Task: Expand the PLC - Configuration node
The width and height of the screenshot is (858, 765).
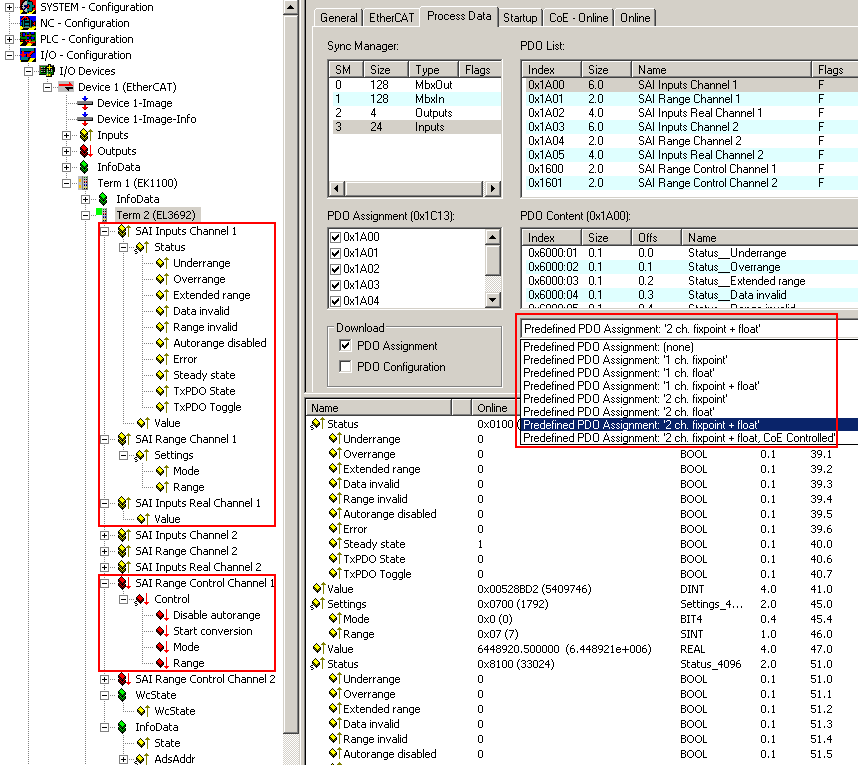Action: point(9,39)
